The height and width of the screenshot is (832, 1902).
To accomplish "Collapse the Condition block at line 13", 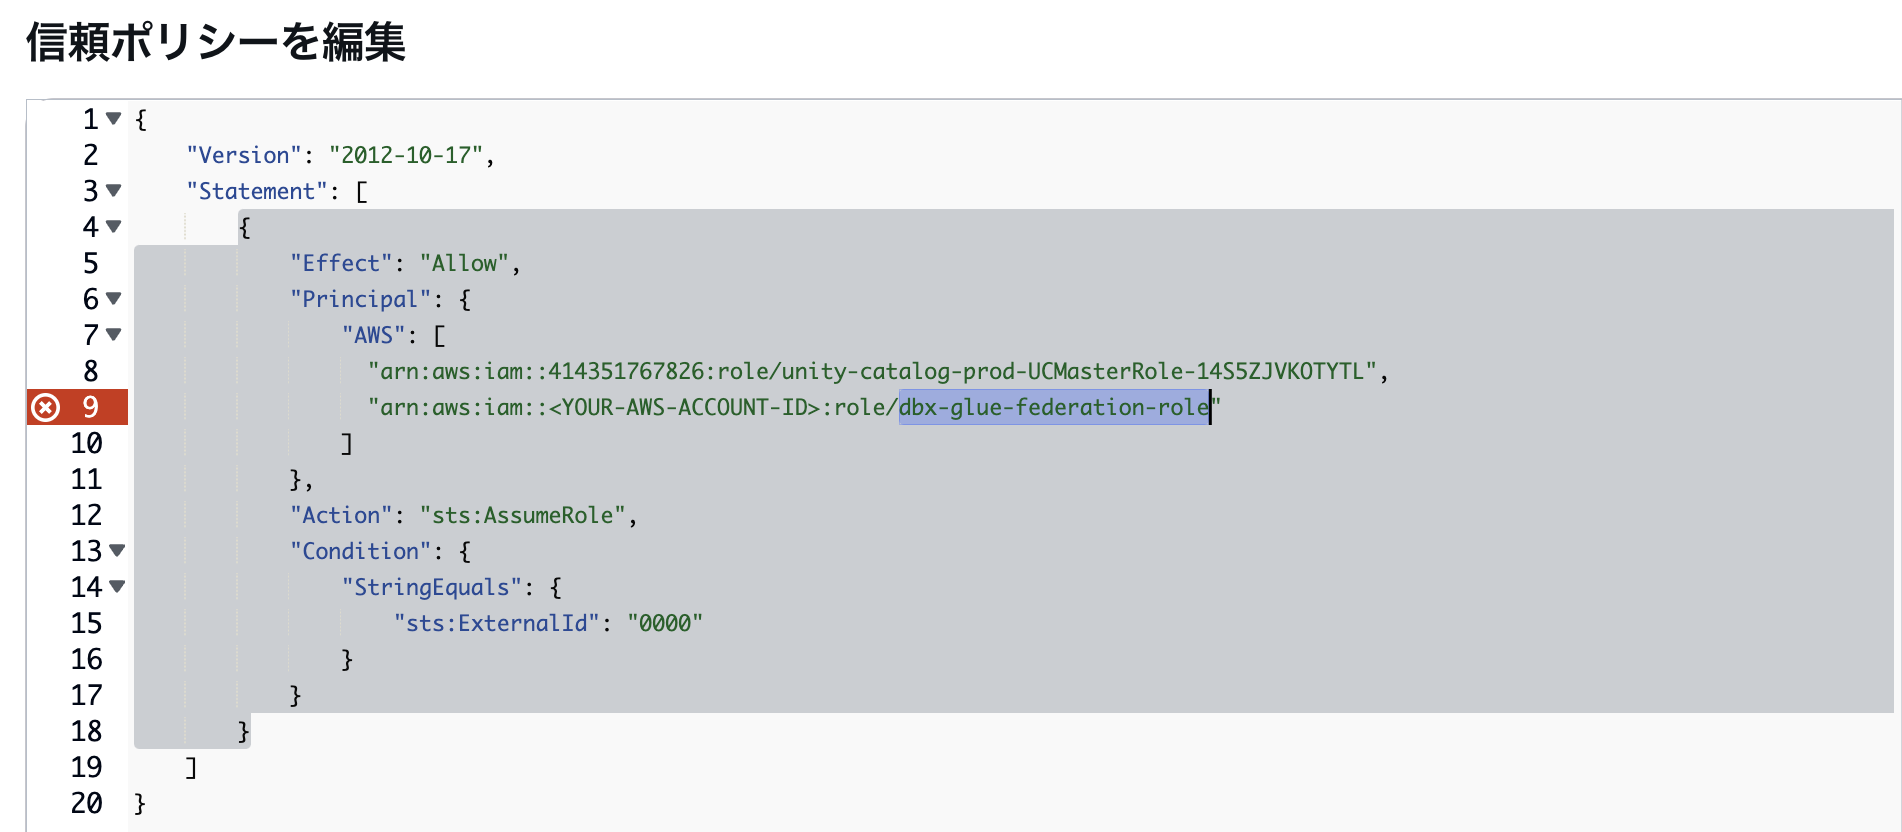I will pos(117,550).
